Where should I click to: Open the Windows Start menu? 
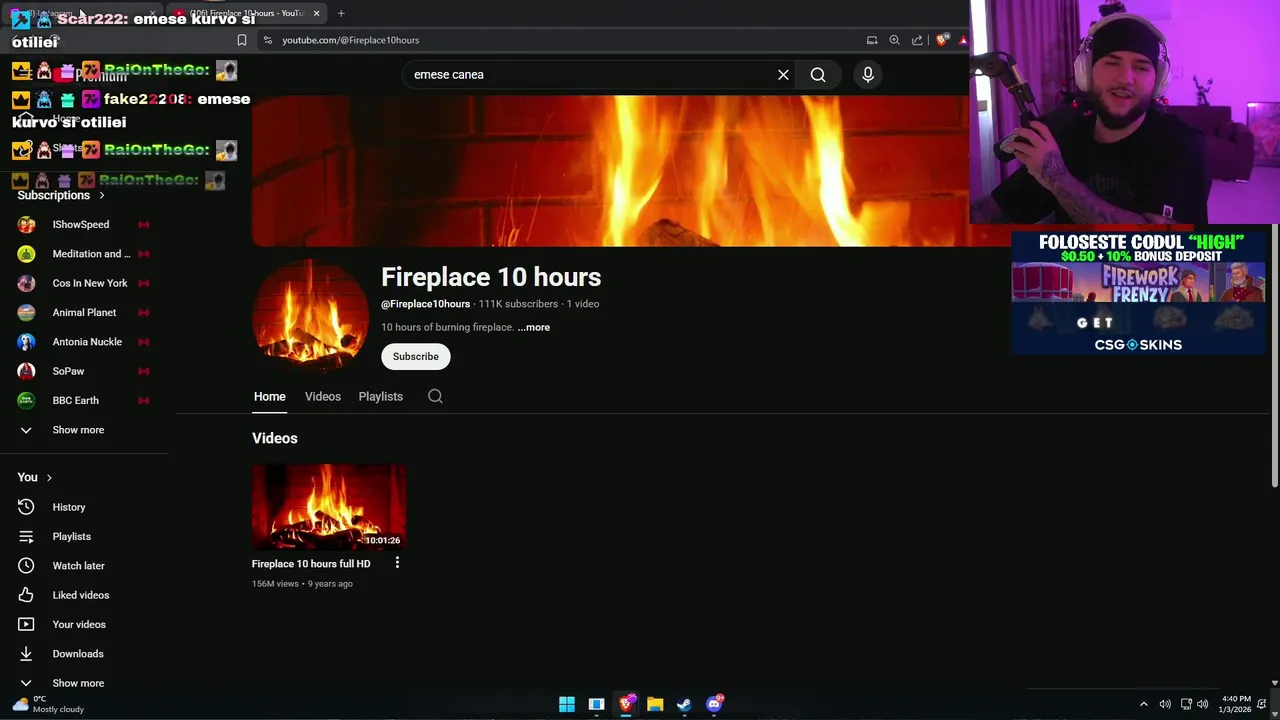567,704
